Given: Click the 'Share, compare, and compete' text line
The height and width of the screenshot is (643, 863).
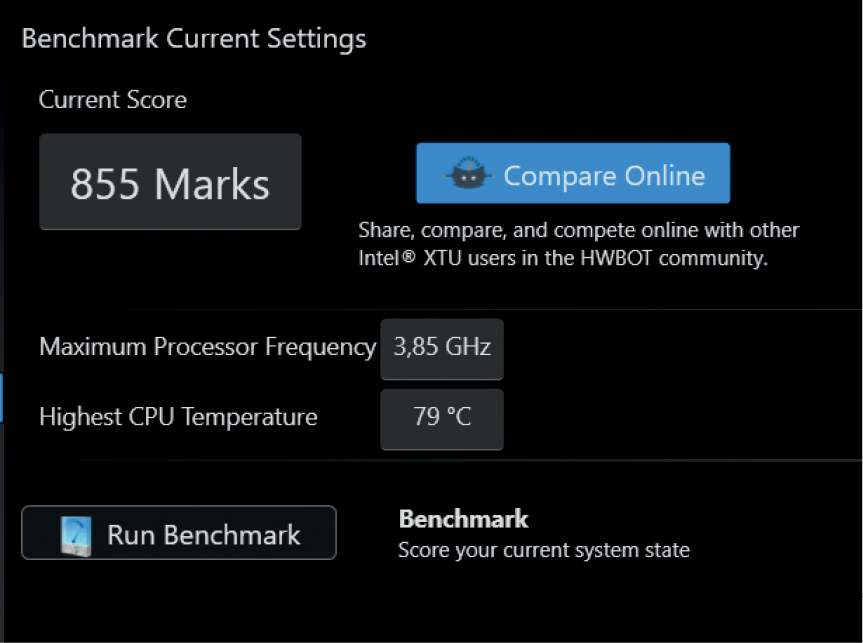Looking at the screenshot, I should coord(578,230).
